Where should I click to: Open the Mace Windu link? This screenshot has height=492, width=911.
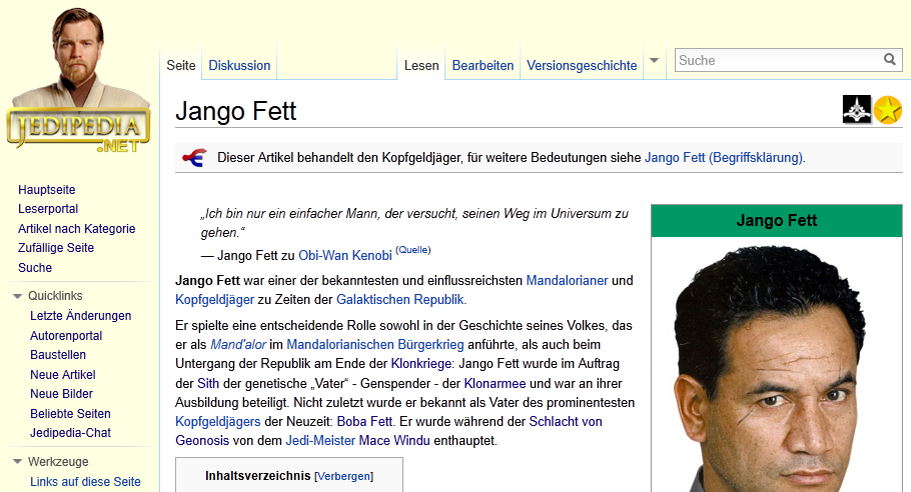pos(394,441)
